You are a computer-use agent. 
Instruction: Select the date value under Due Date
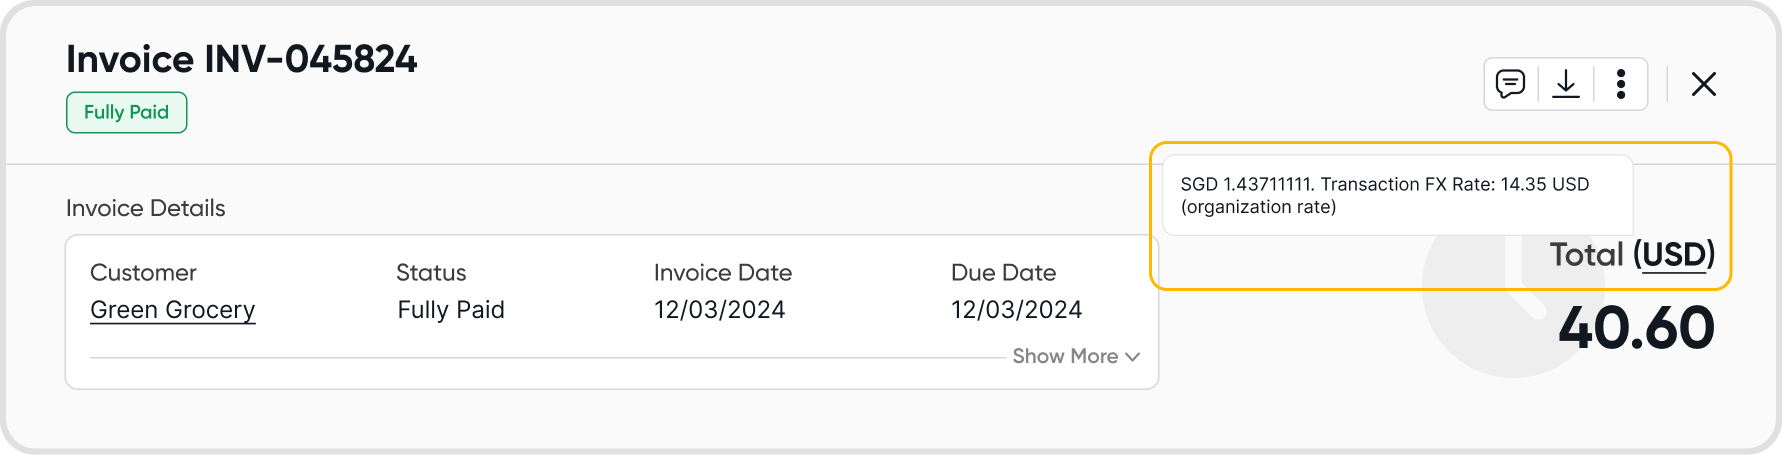point(1016,310)
